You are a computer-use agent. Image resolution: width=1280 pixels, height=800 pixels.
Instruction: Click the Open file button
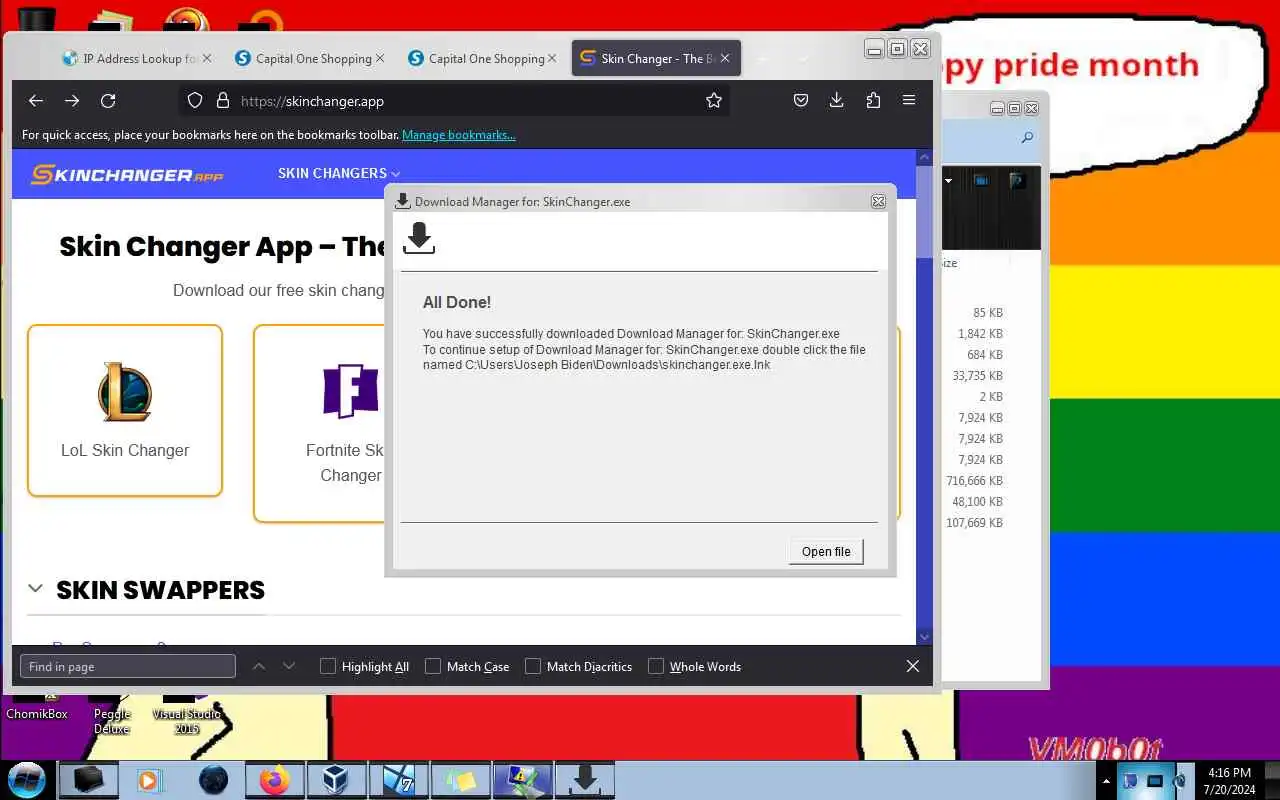(826, 551)
